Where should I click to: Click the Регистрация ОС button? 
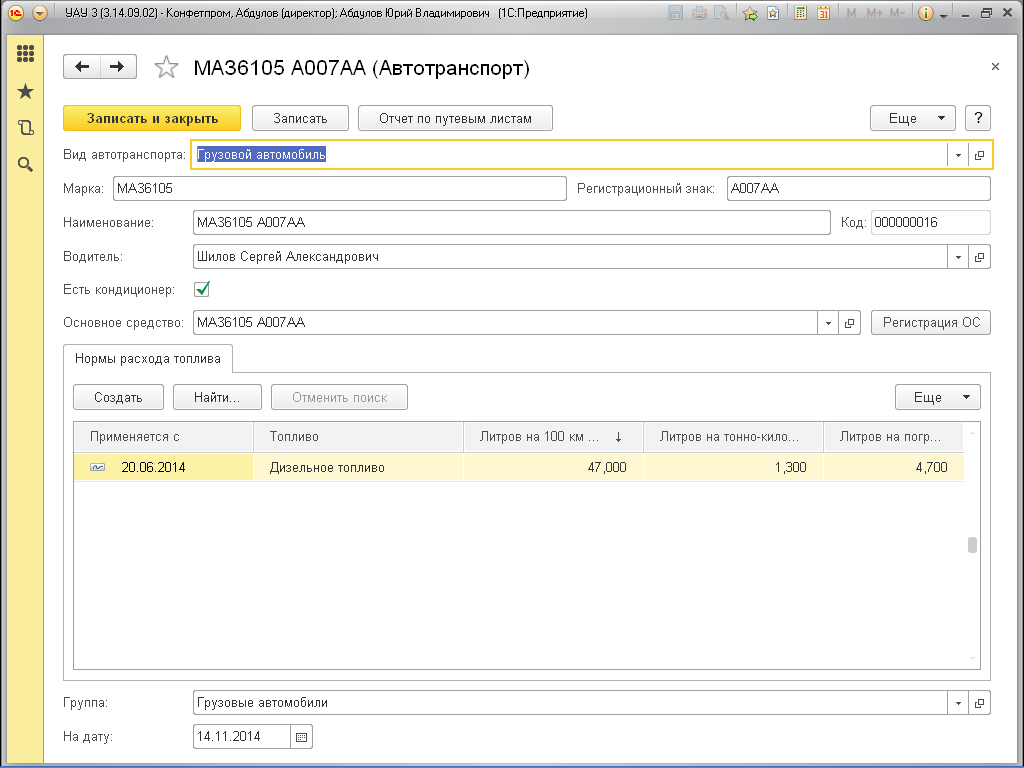pos(930,323)
